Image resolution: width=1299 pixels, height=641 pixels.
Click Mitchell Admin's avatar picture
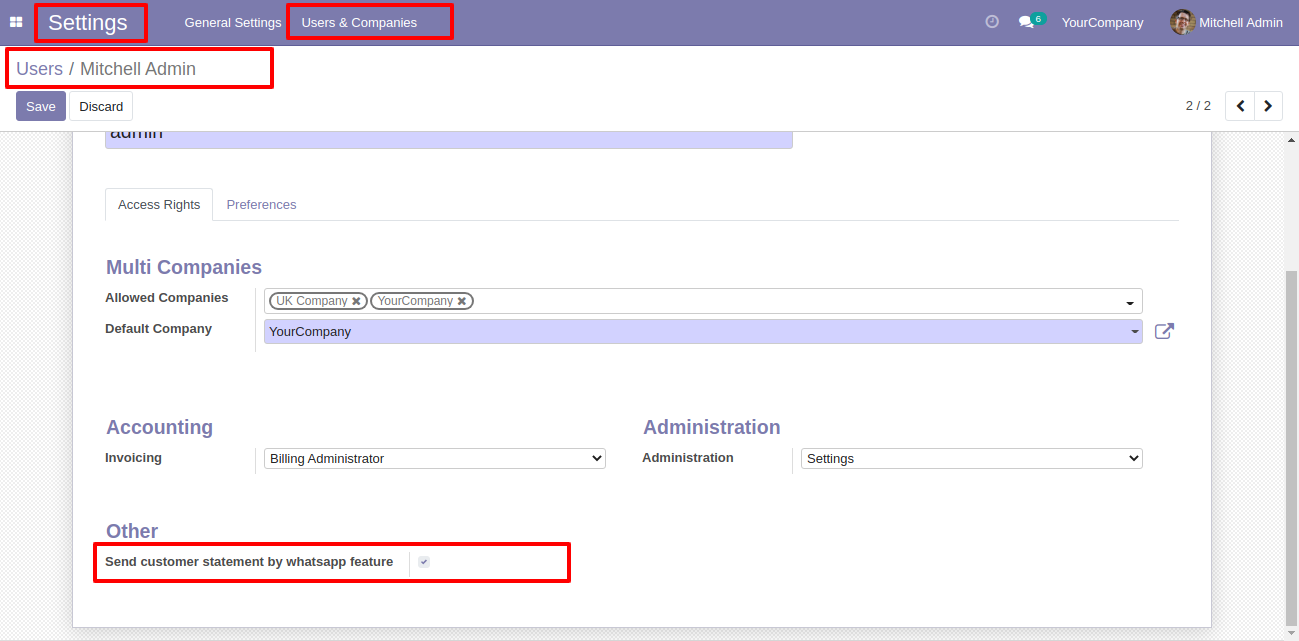click(1183, 22)
